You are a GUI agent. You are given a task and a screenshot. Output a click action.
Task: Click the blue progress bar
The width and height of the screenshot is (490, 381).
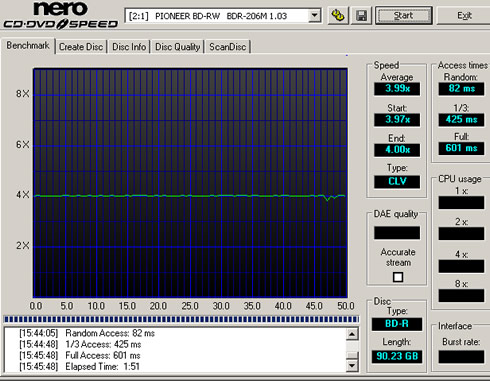pos(181,319)
